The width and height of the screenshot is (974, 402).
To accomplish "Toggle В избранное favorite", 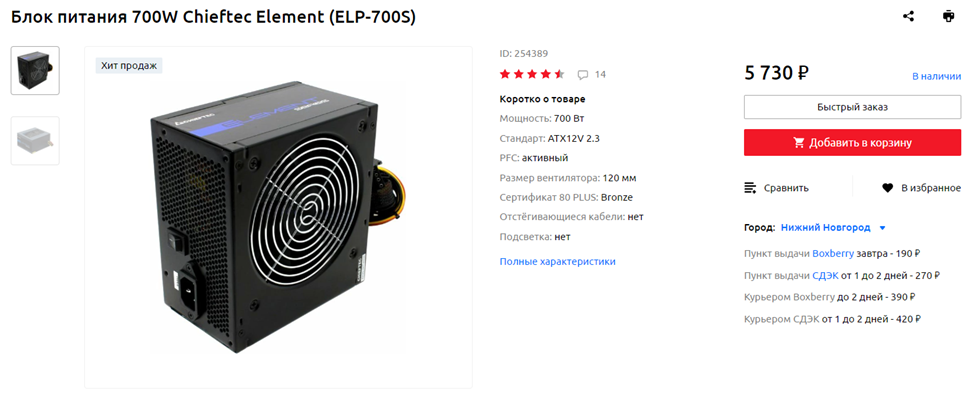I will (x=931, y=188).
